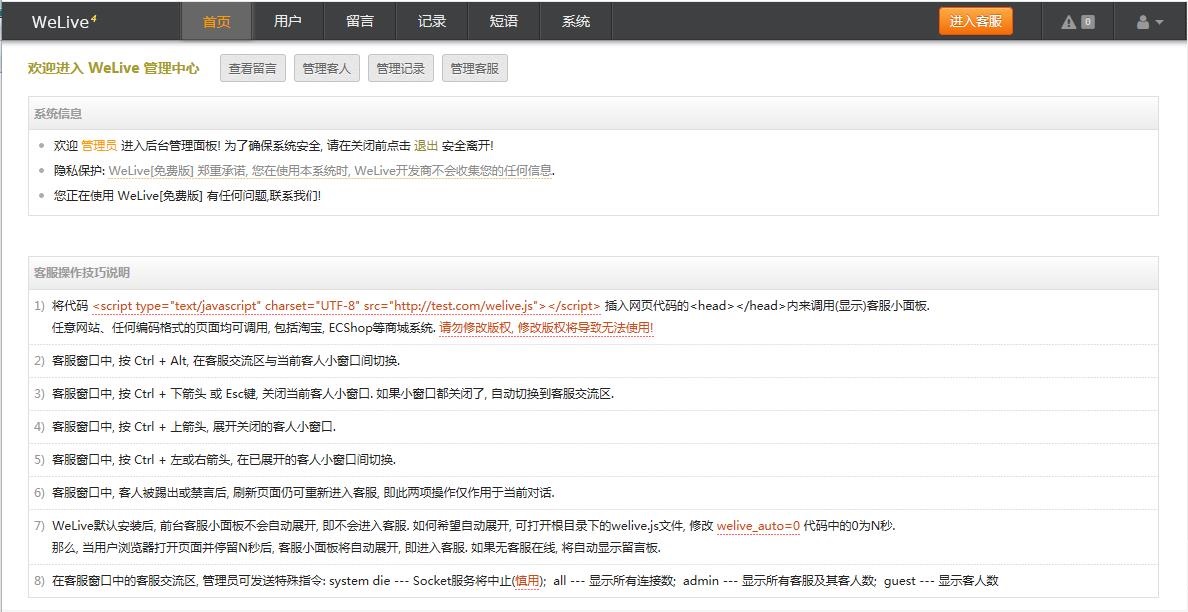Click the WeLive logo

coord(64,21)
